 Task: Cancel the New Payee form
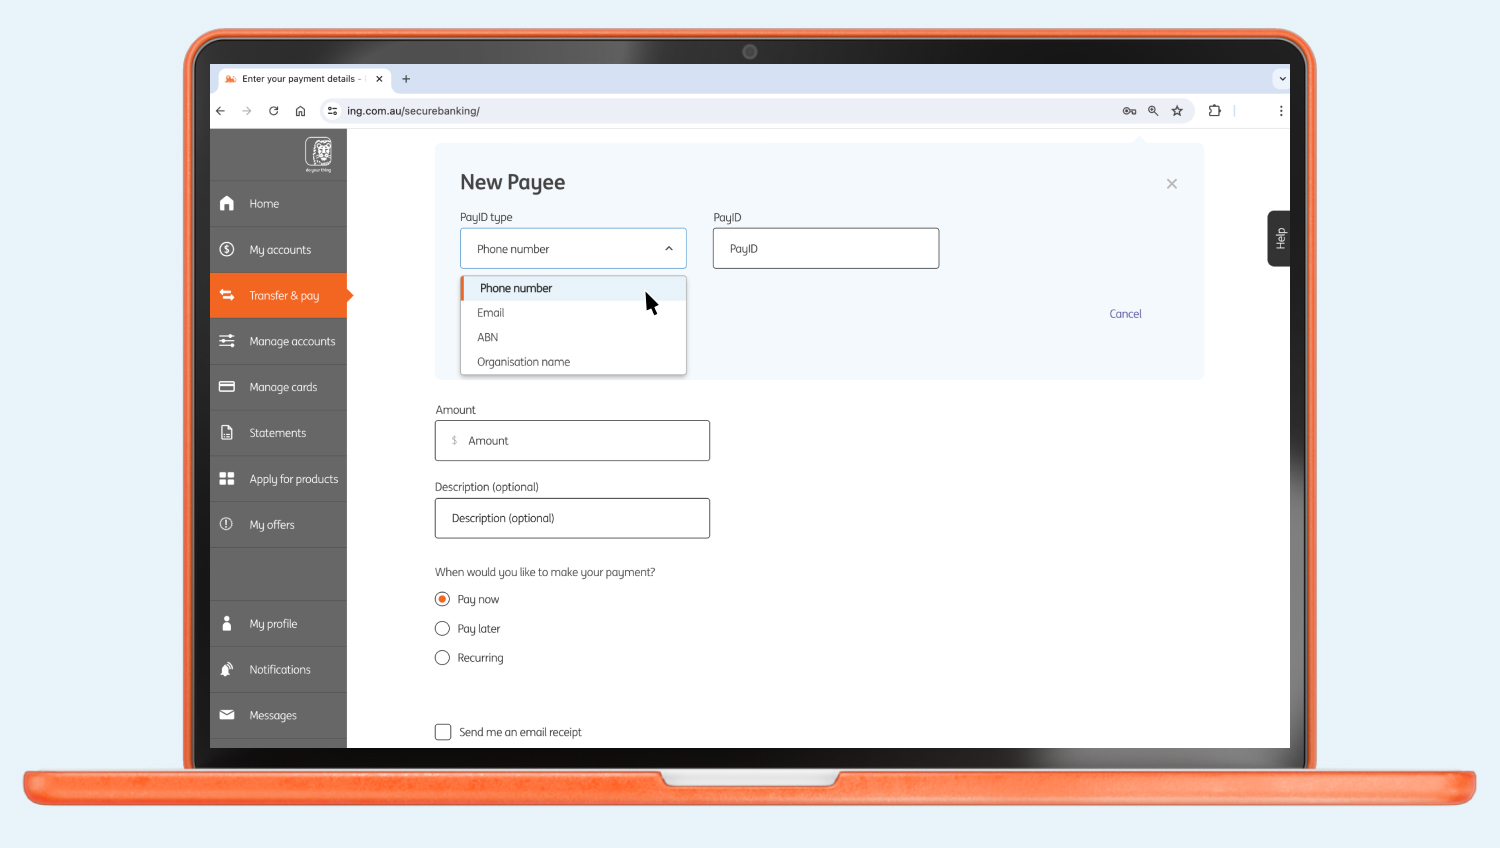(x=1125, y=313)
